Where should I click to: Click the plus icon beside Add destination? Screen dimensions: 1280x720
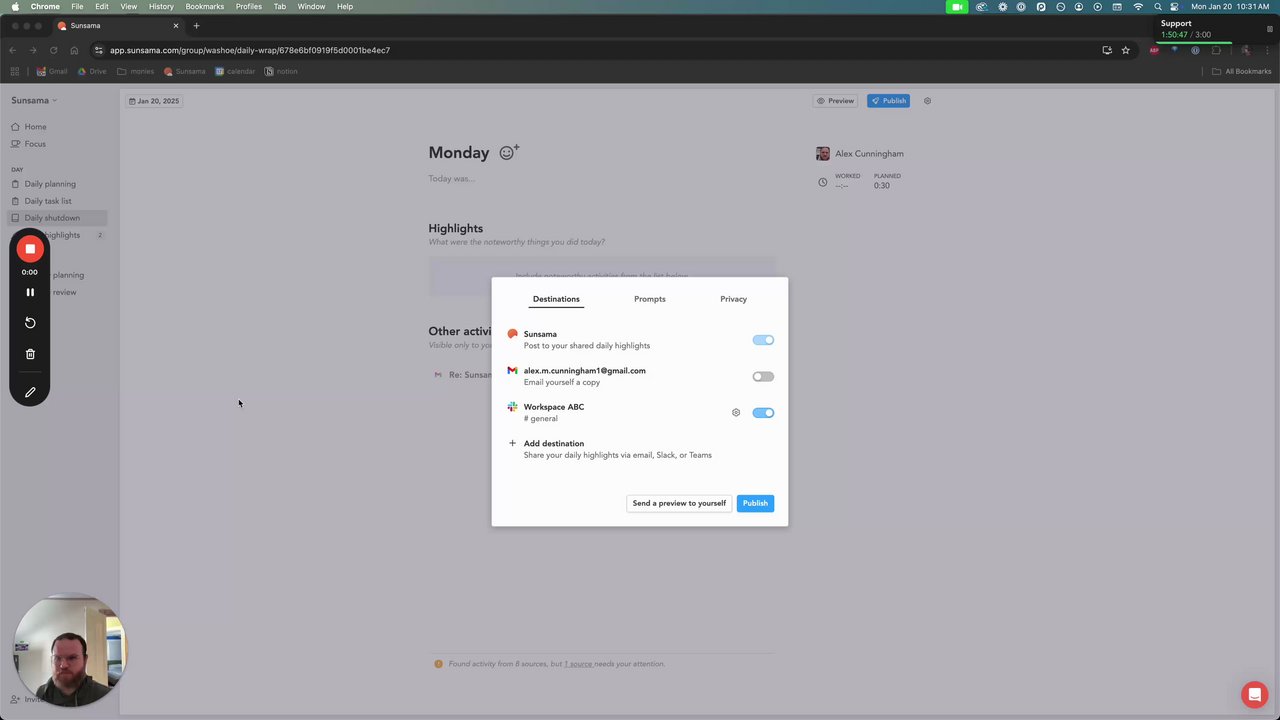coord(512,443)
